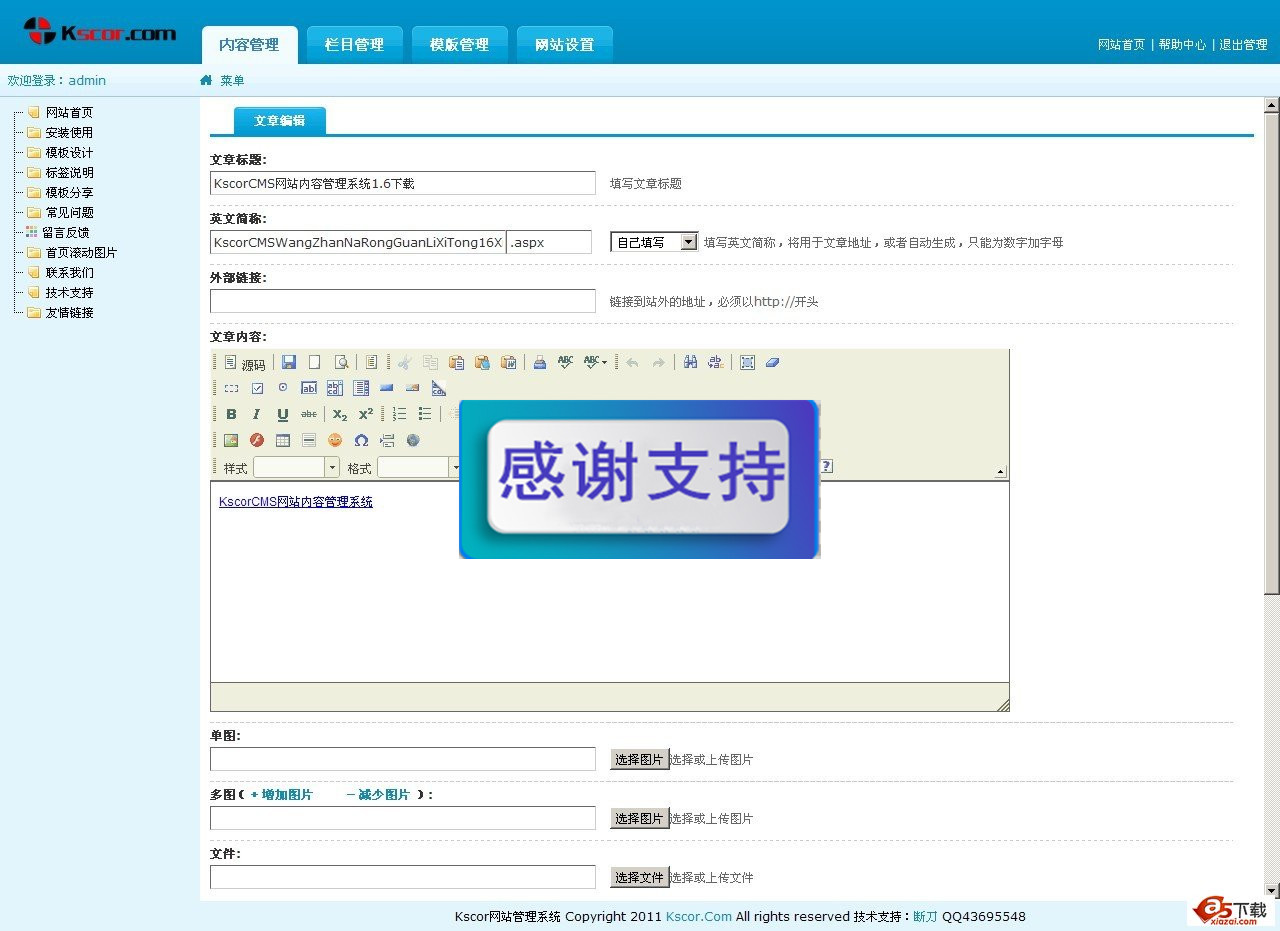Click Paste from Word icon
Viewport: 1280px width, 931px height.
coord(508,362)
